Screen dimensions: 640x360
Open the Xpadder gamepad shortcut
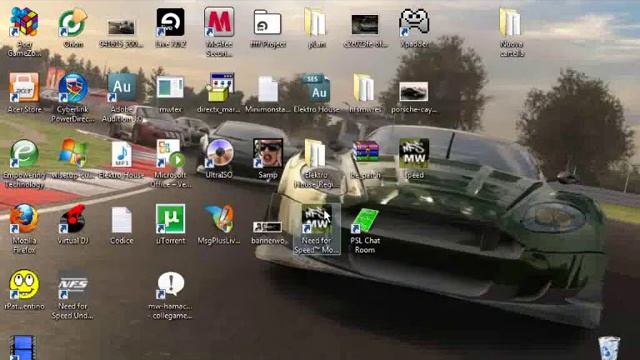pyautogui.click(x=414, y=22)
